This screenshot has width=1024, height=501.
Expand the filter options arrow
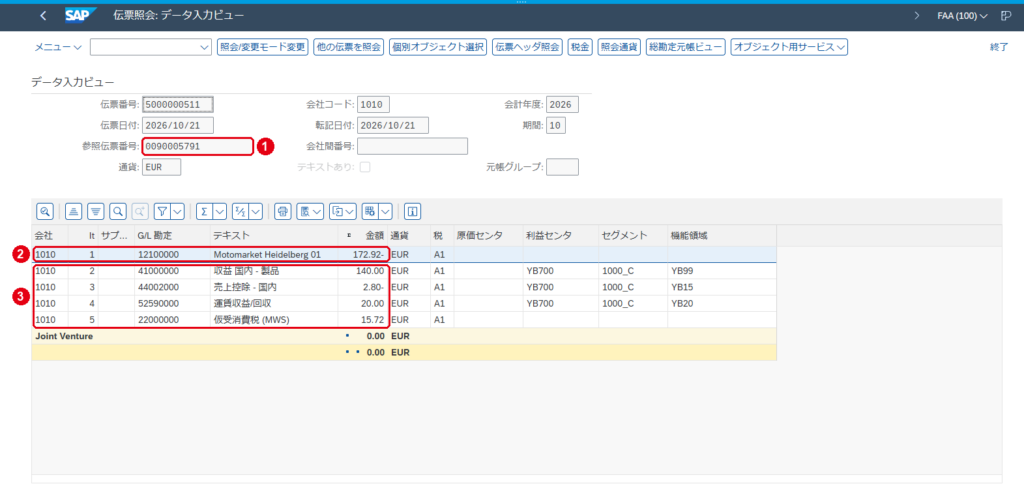(178, 211)
